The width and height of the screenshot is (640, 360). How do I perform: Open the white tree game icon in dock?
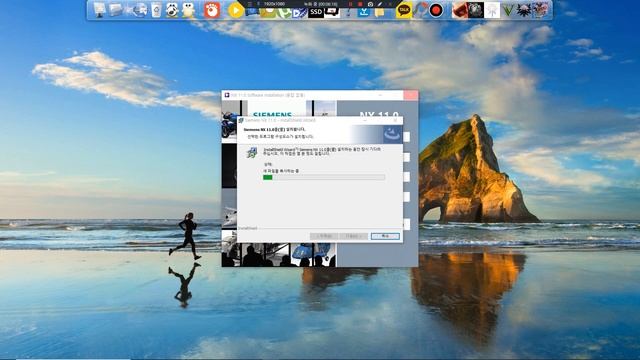point(492,10)
